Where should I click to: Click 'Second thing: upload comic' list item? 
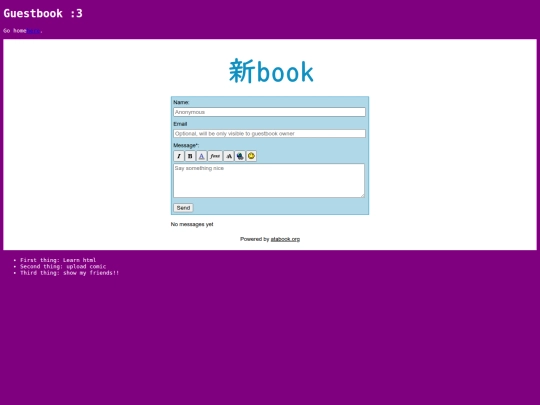coord(63,266)
